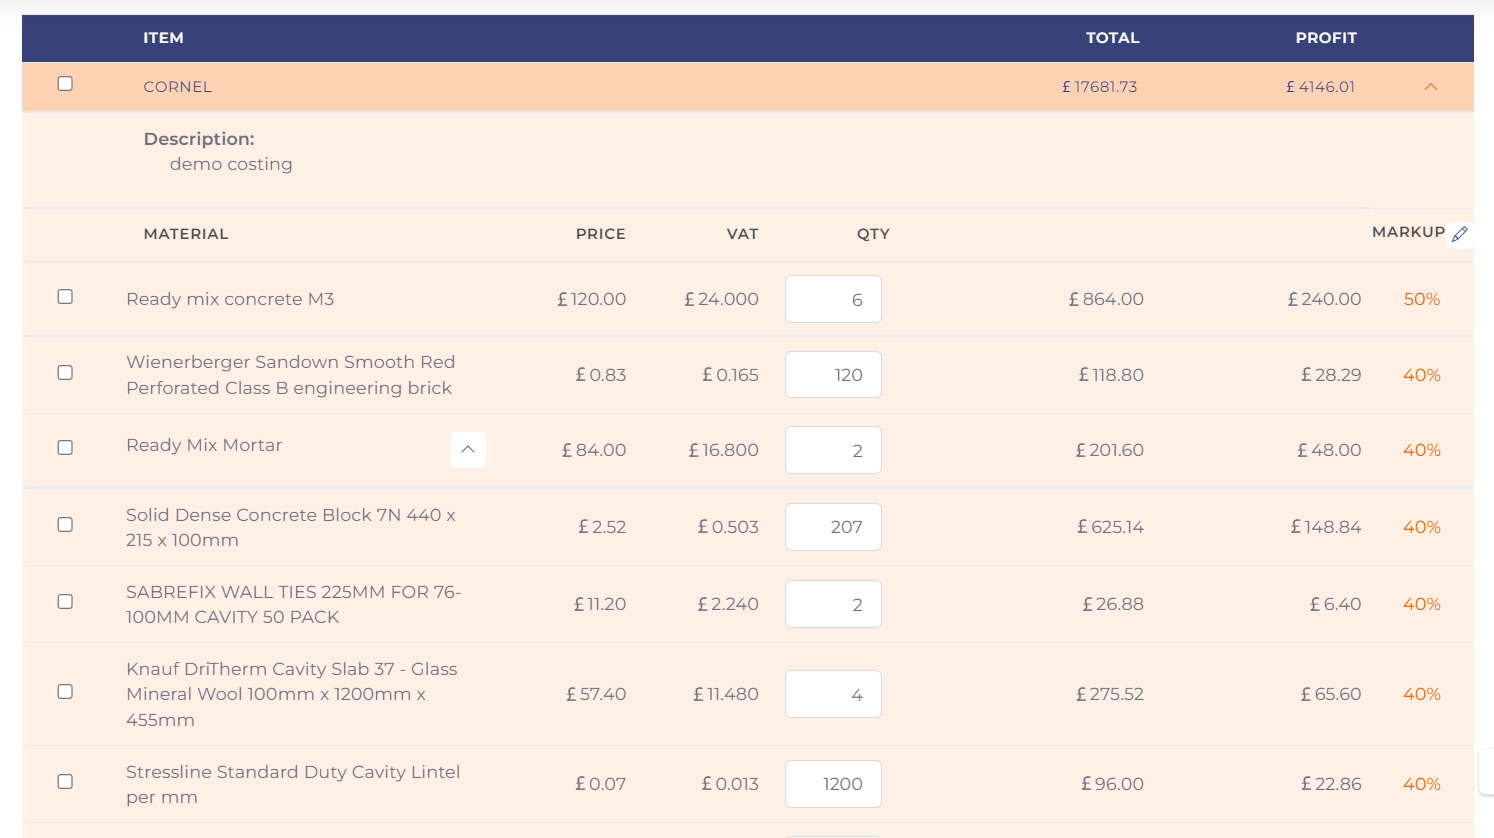This screenshot has height=838, width=1494.
Task: Click the quantity field showing 207
Action: tap(833, 527)
